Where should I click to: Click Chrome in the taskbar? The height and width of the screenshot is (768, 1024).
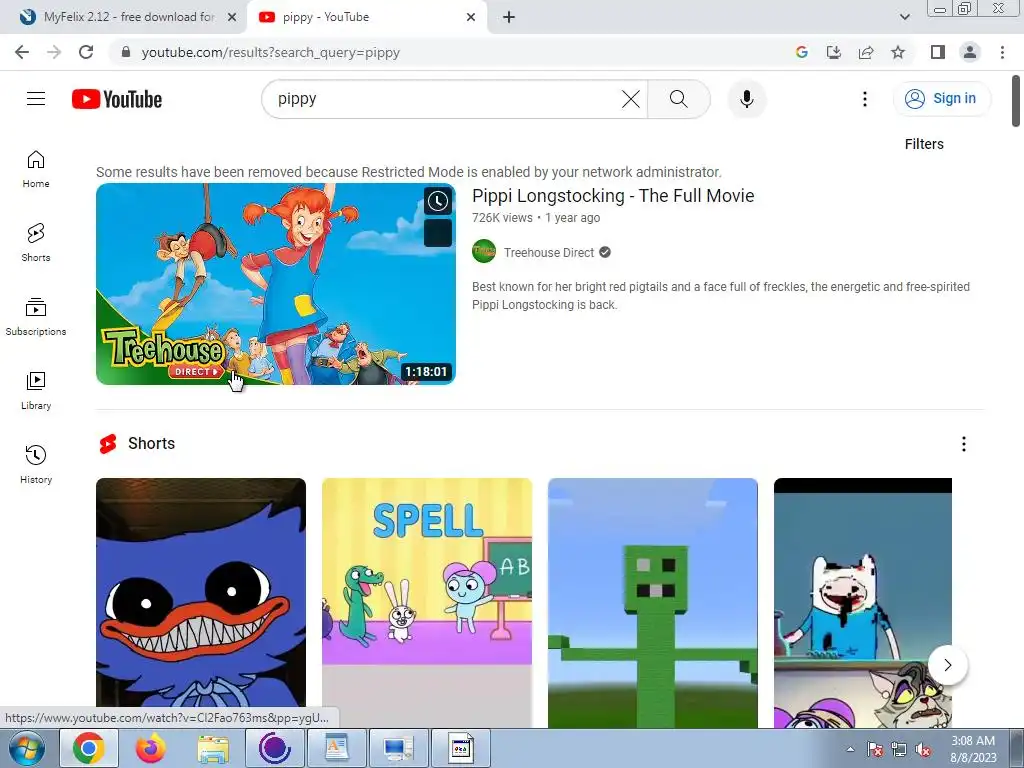(x=89, y=748)
